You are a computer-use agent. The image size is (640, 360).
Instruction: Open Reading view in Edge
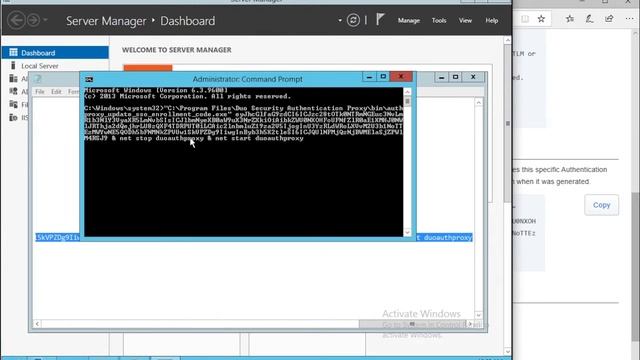coord(525,19)
